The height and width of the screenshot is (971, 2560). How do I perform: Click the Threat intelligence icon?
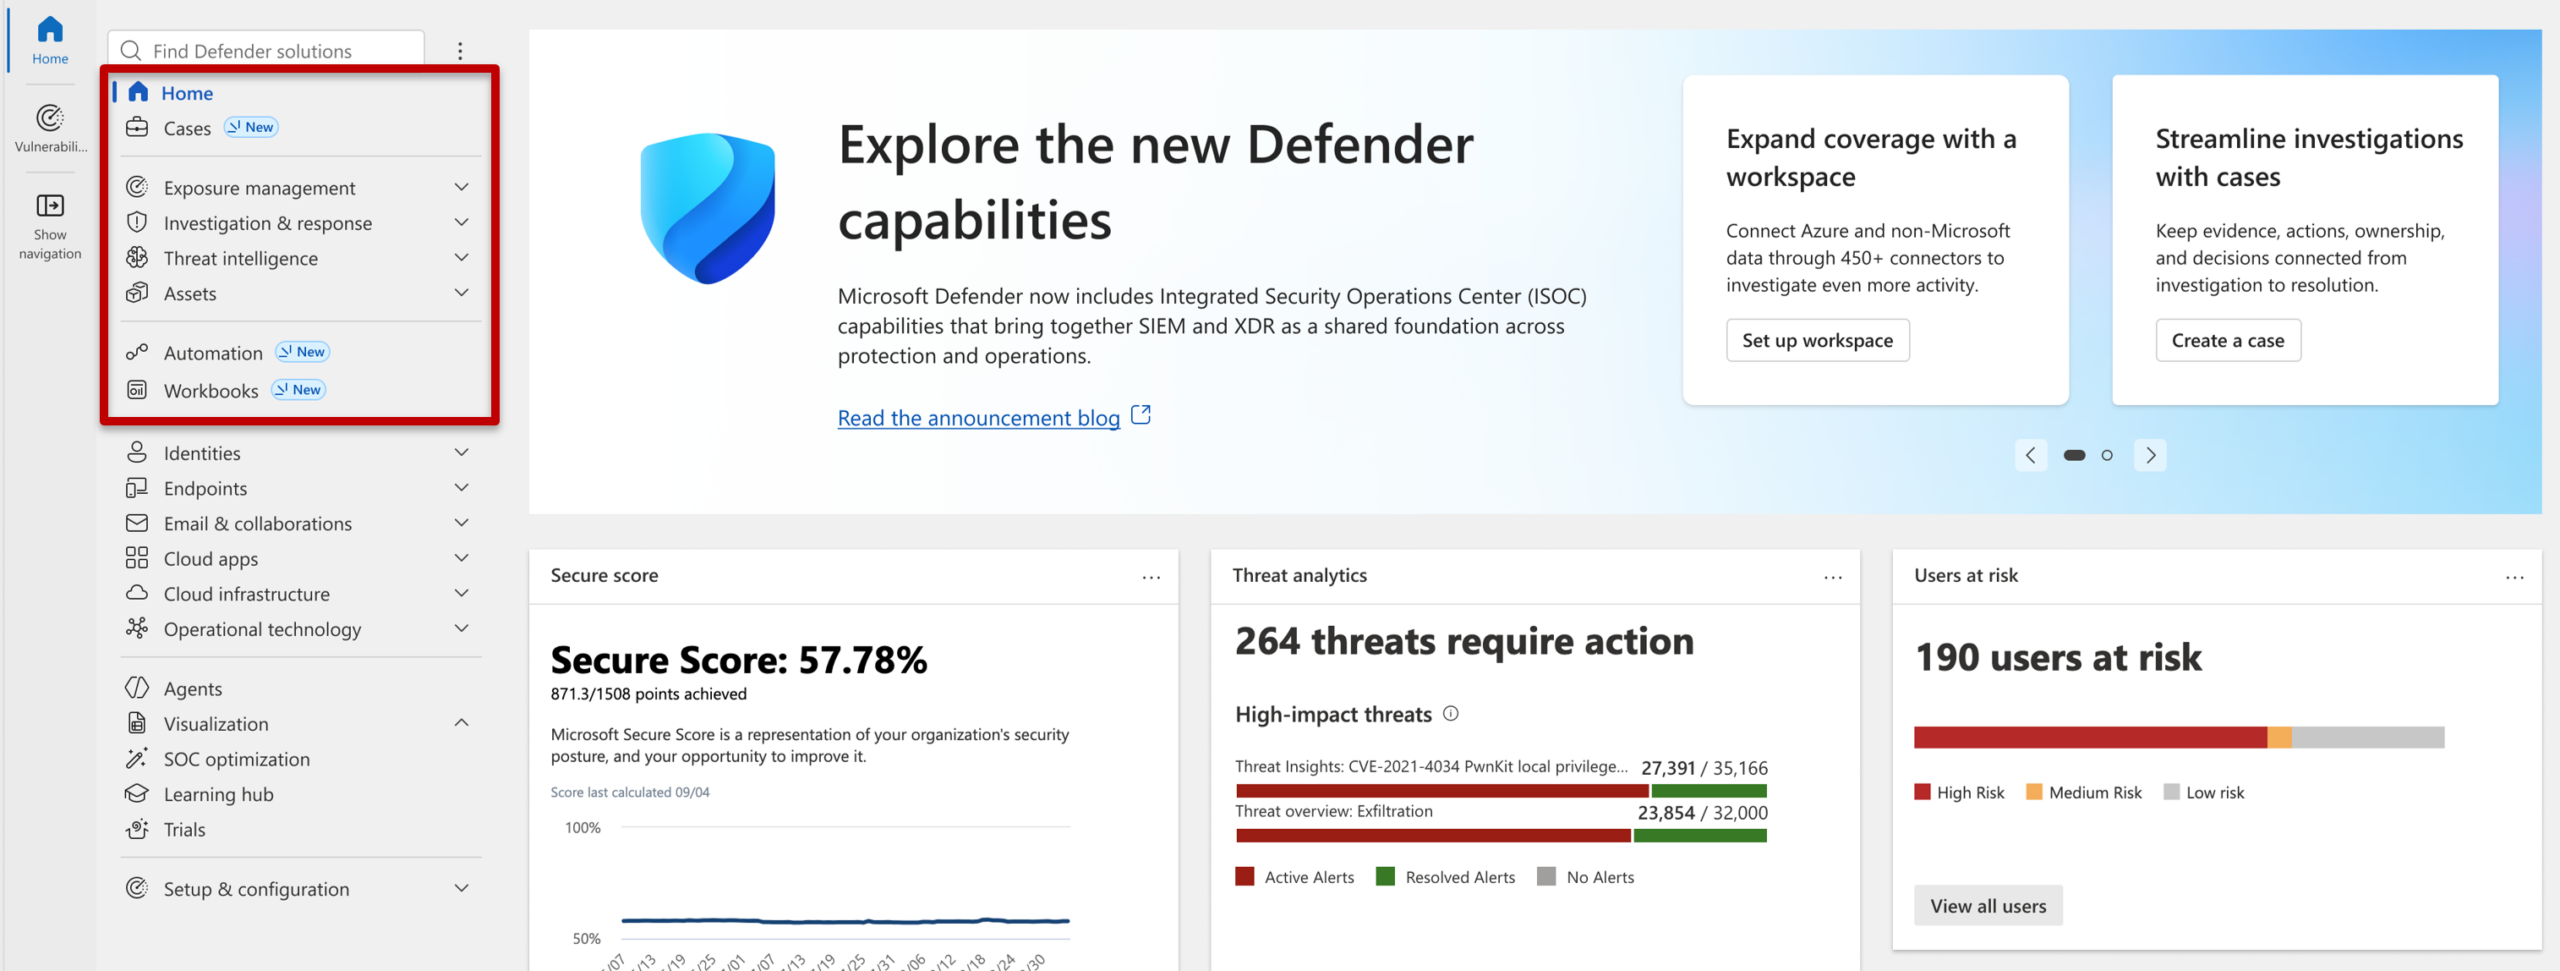click(x=137, y=257)
